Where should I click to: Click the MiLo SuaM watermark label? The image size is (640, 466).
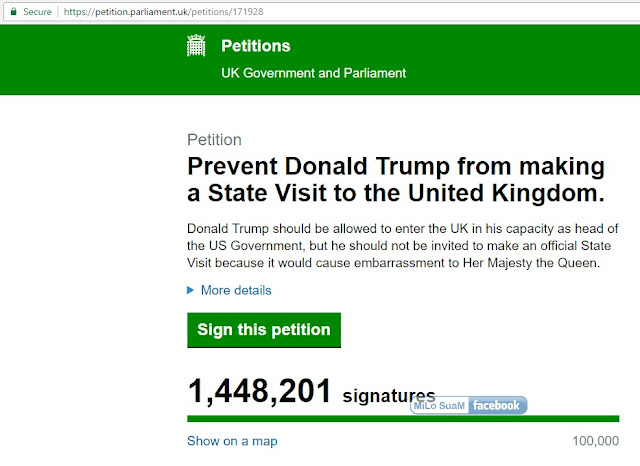pos(439,406)
